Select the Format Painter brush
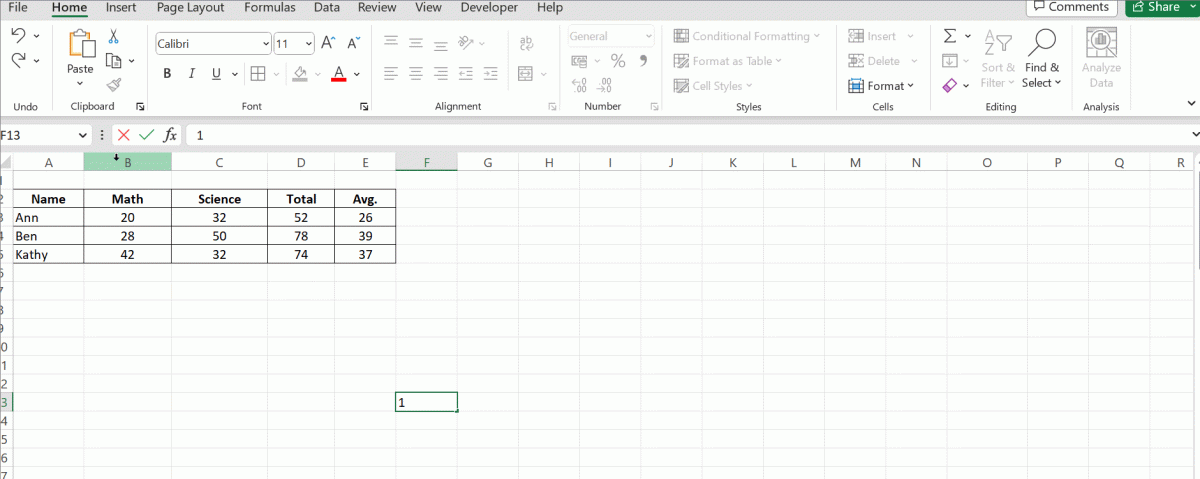The height and width of the screenshot is (479, 1200). tap(113, 85)
